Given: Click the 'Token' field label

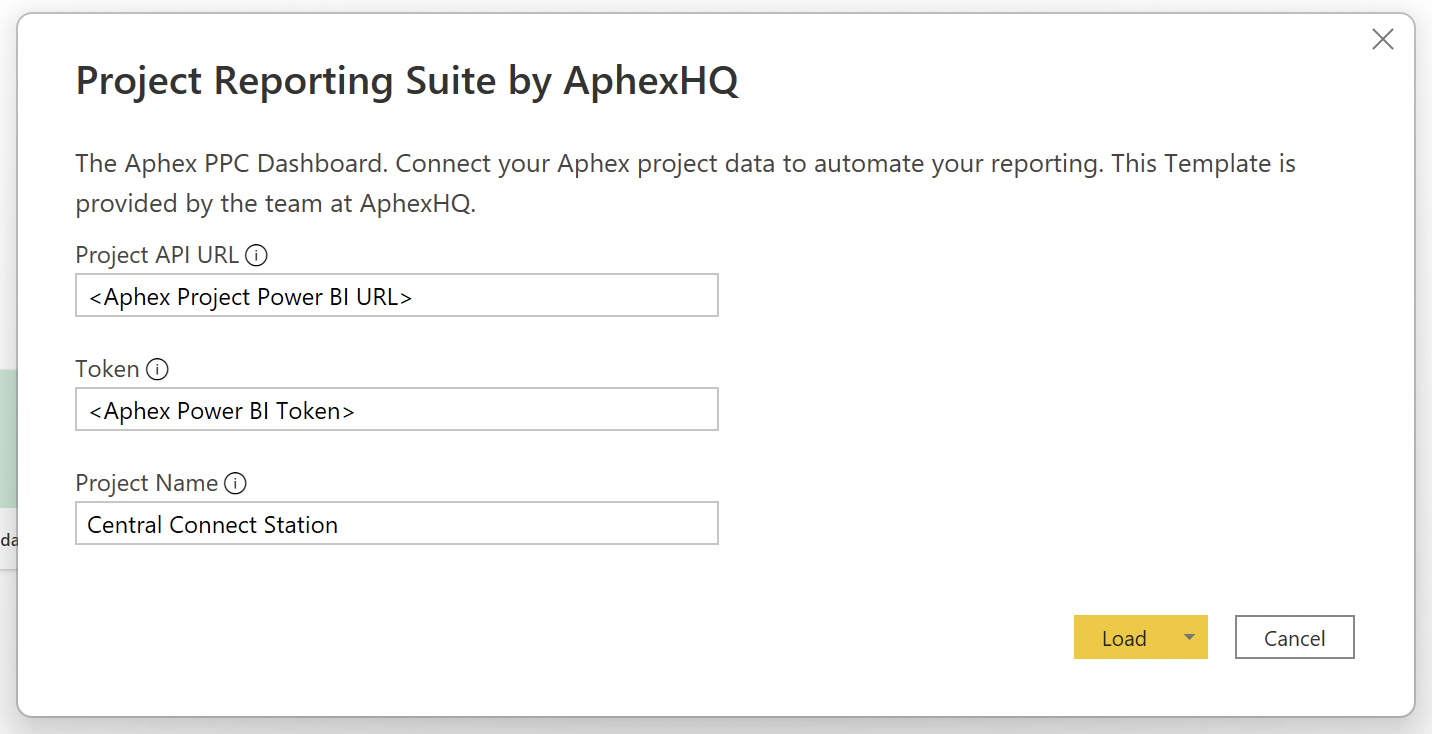Looking at the screenshot, I should 107,370.
